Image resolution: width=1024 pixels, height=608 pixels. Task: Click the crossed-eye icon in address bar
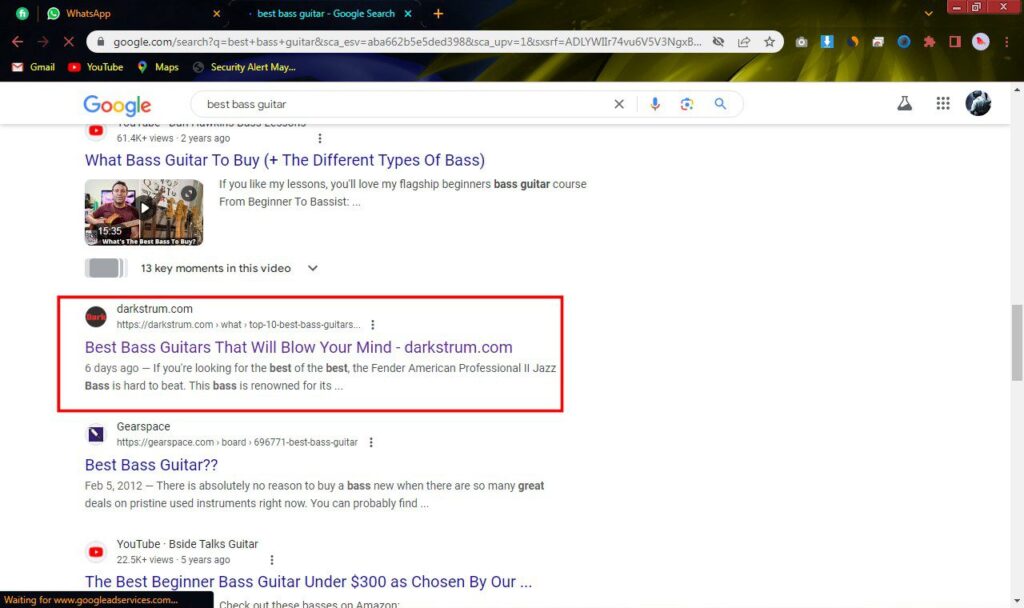click(x=718, y=42)
